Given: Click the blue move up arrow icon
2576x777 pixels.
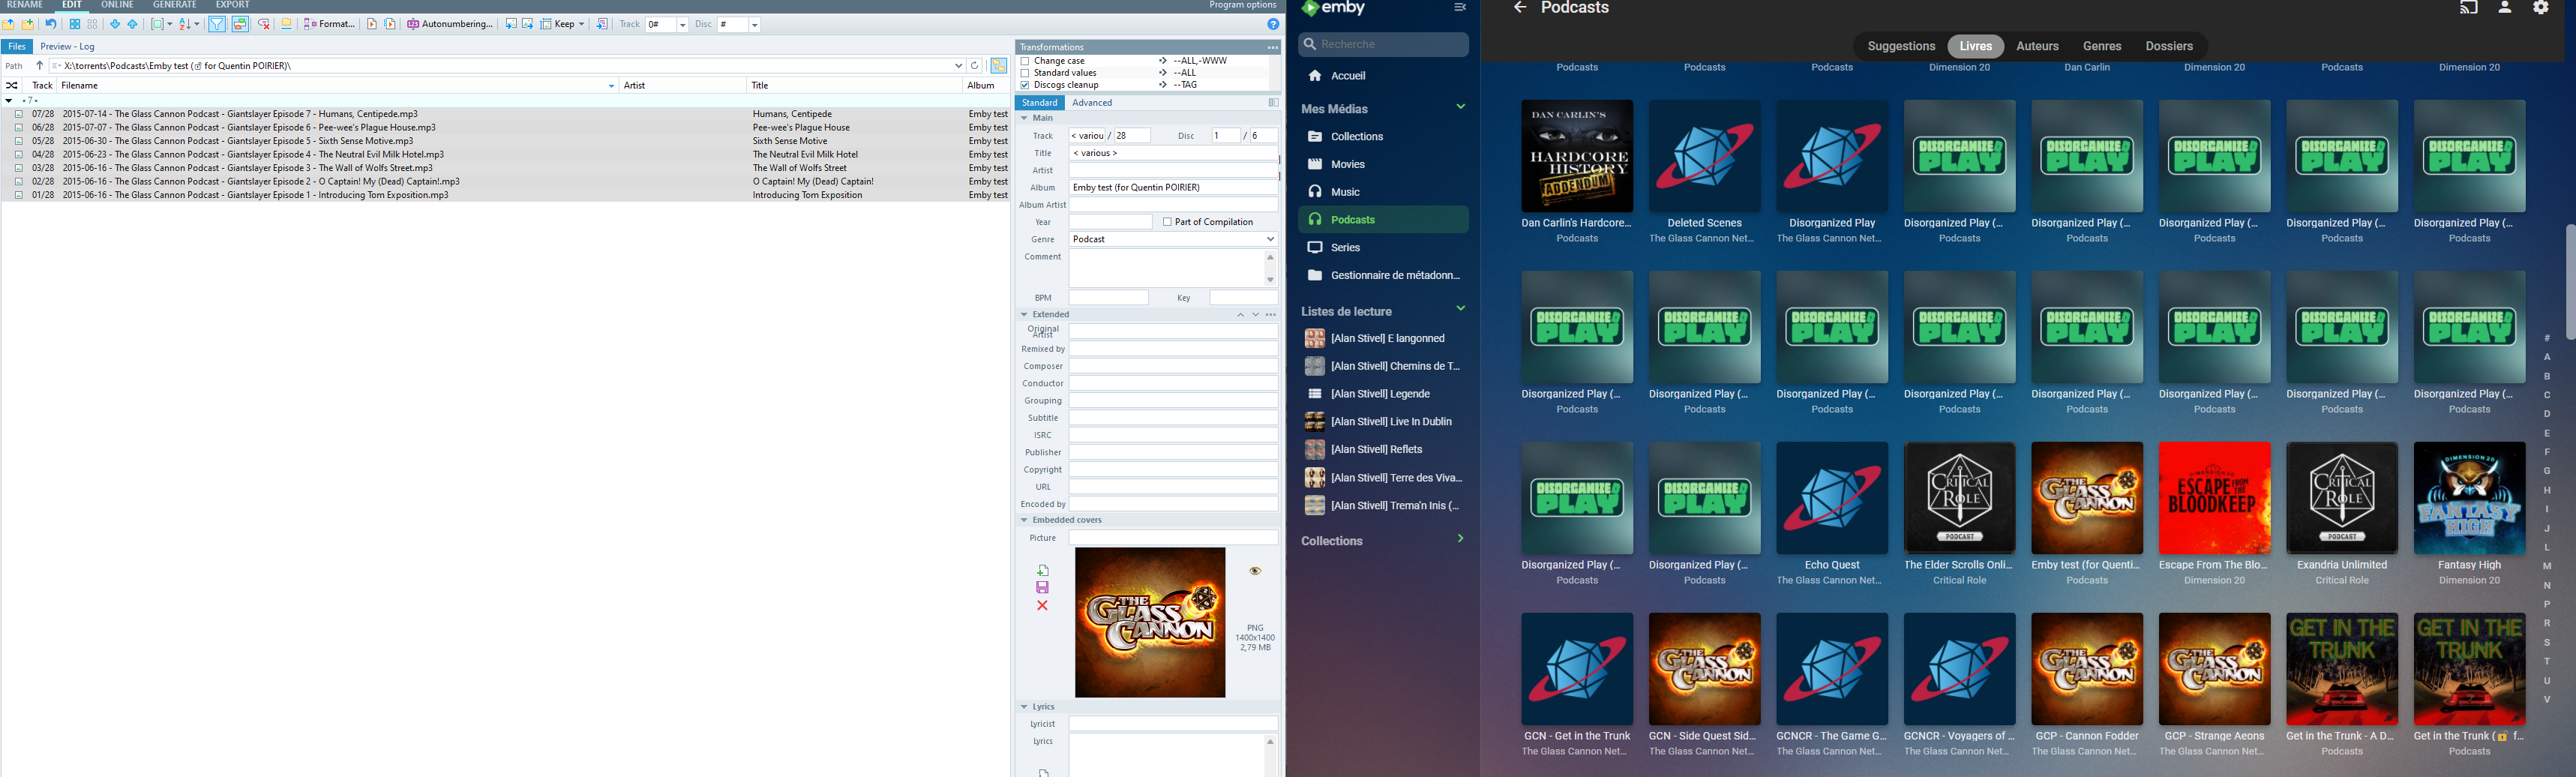Looking at the screenshot, I should point(132,24).
